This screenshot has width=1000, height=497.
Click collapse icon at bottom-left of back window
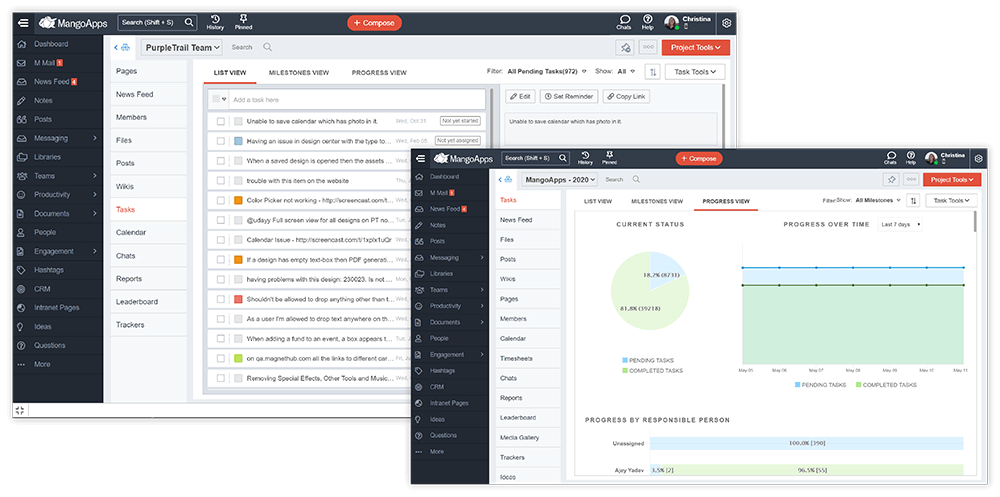tap(20, 410)
